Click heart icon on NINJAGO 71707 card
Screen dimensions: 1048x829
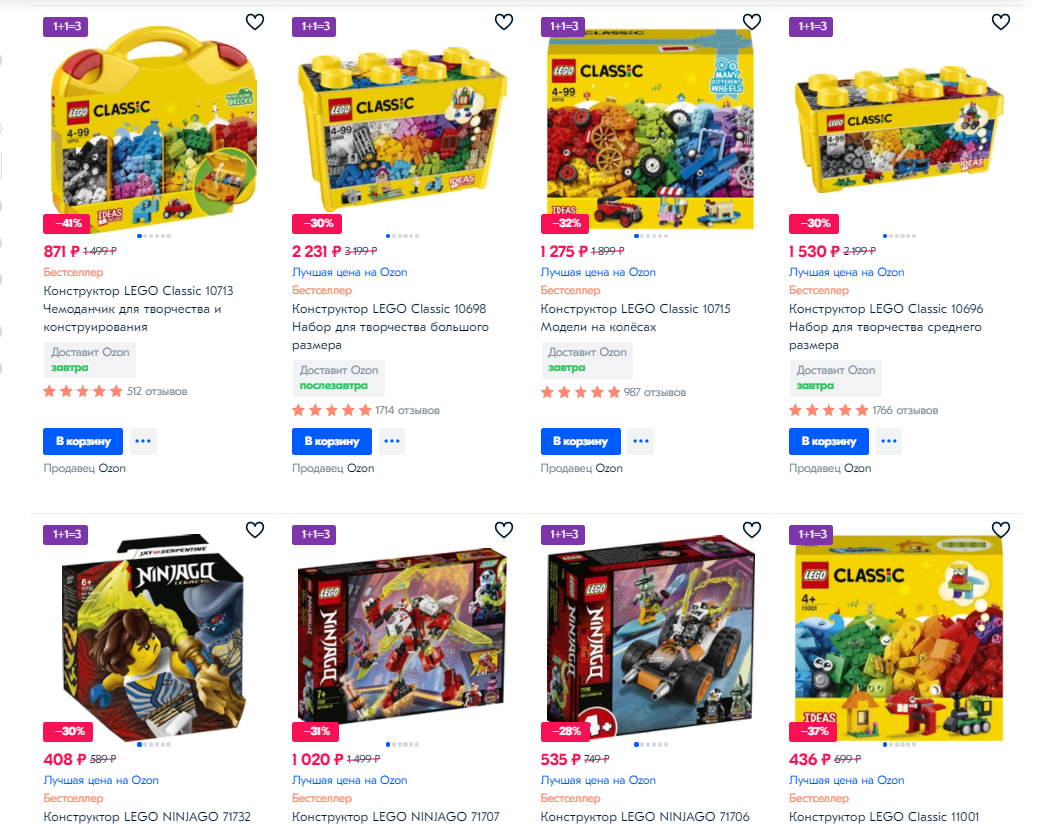pyautogui.click(x=503, y=529)
